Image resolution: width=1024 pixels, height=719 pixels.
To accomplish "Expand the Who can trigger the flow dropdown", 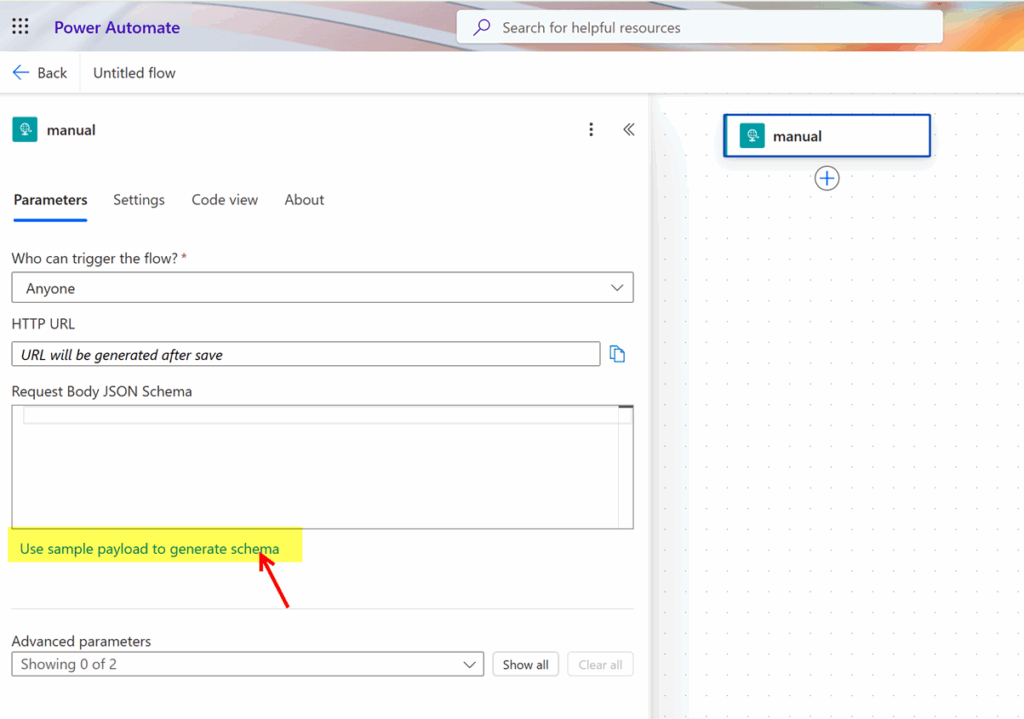I will [322, 288].
